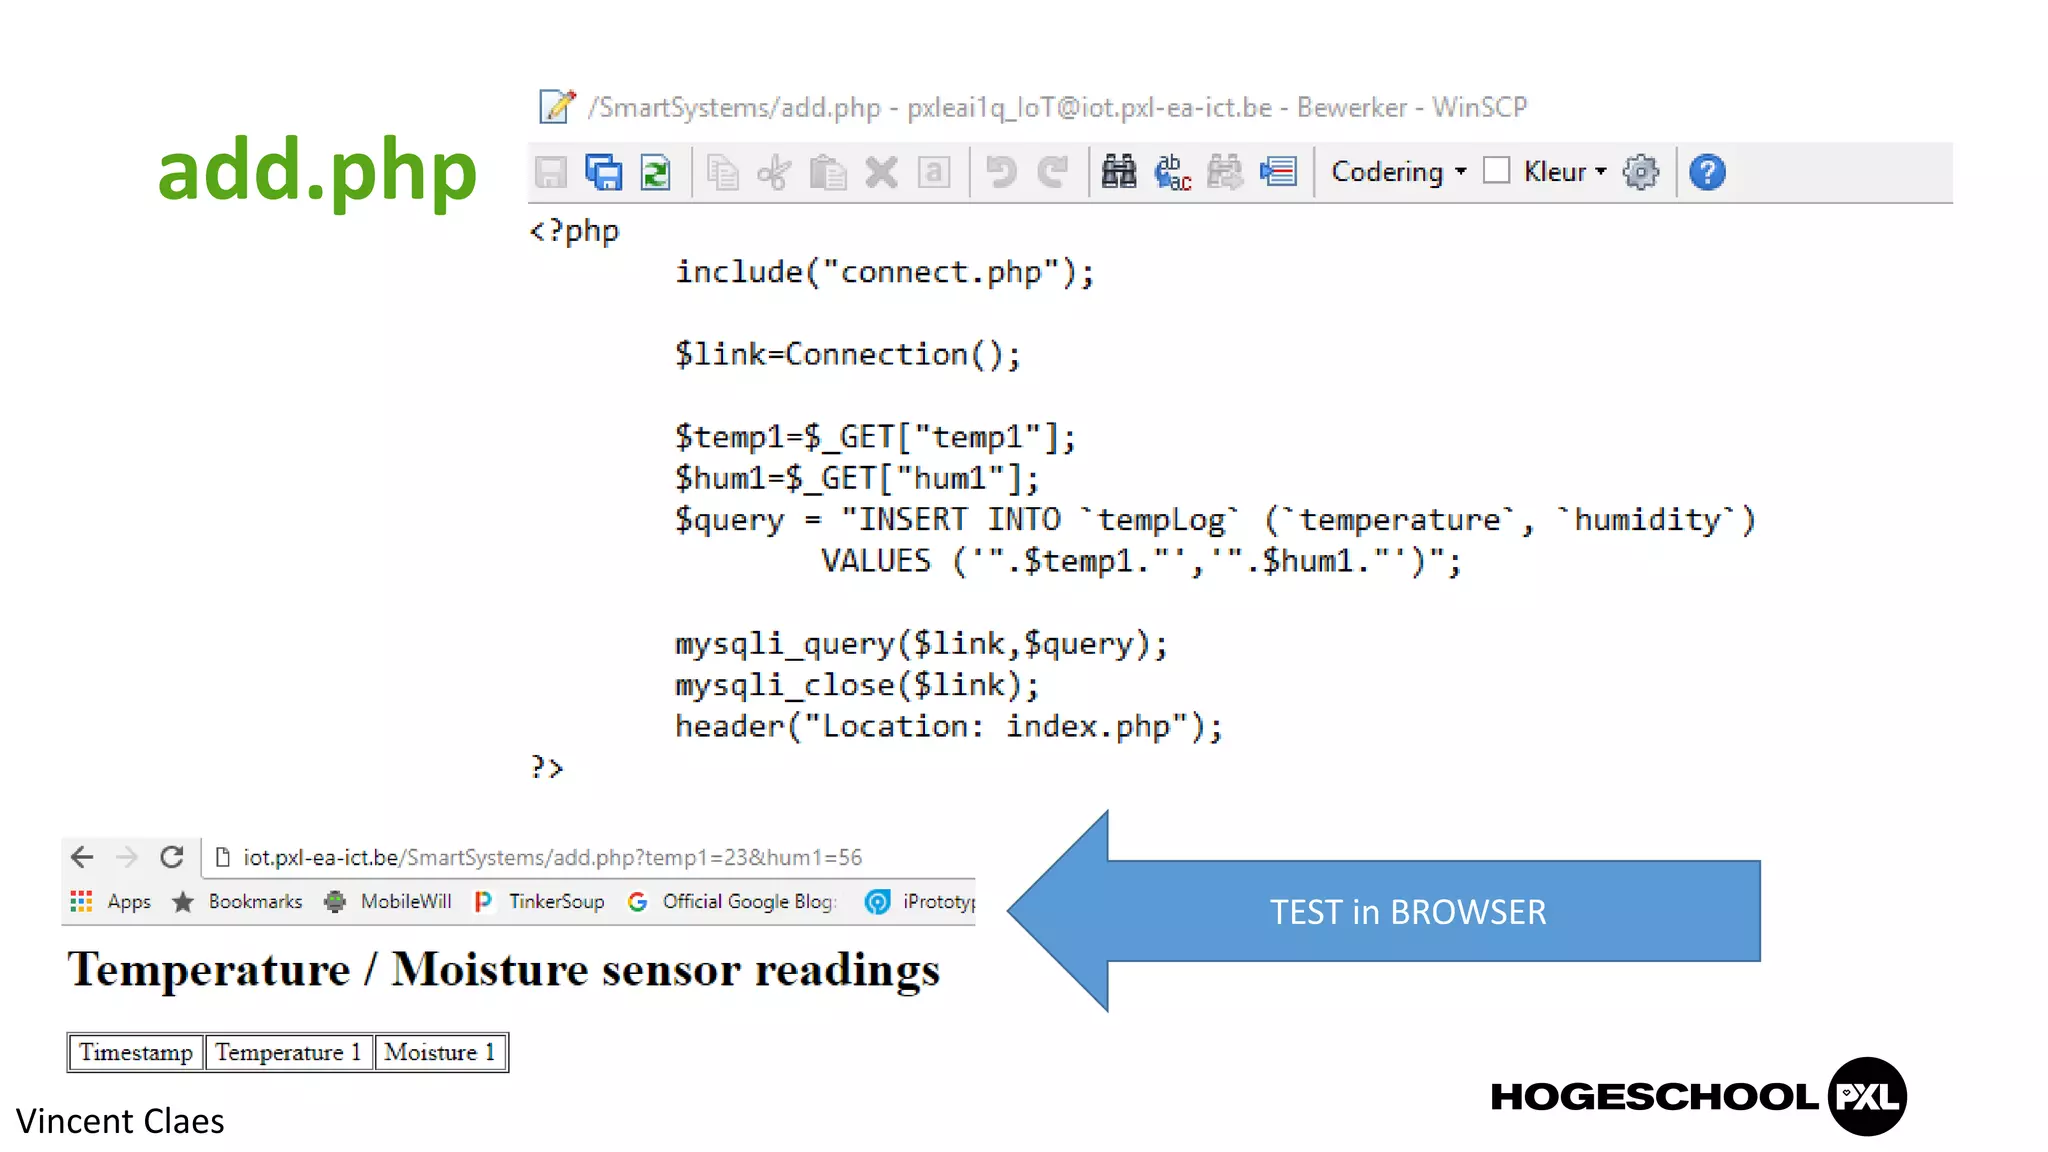2048x1152 pixels.
Task: Expand the Codering dropdown
Action: pyautogui.click(x=1398, y=172)
